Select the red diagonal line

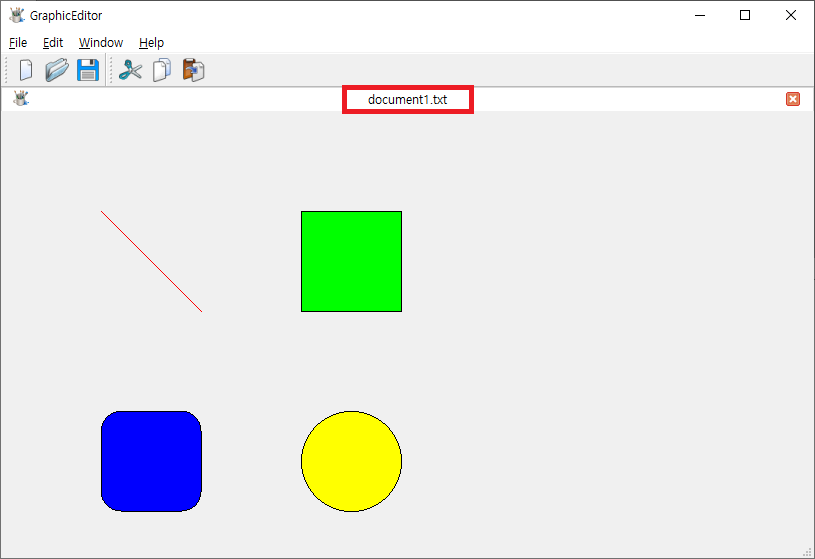pos(151,262)
